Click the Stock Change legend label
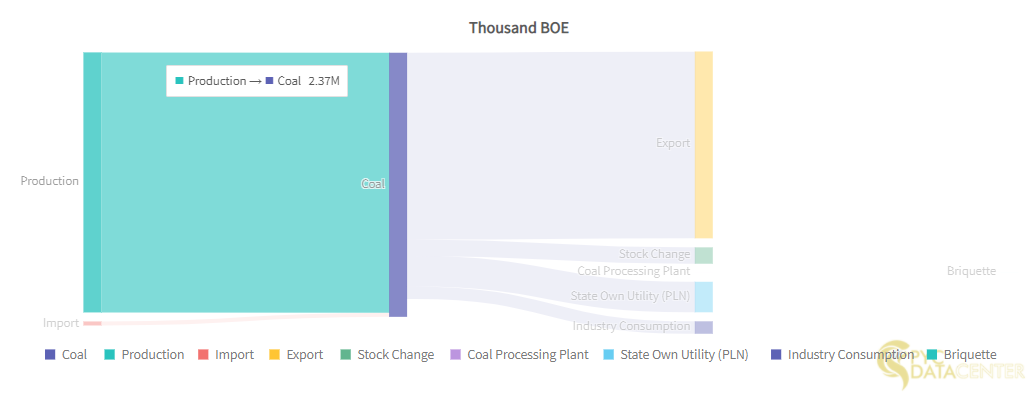Image resolution: width=1033 pixels, height=396 pixels. click(396, 355)
